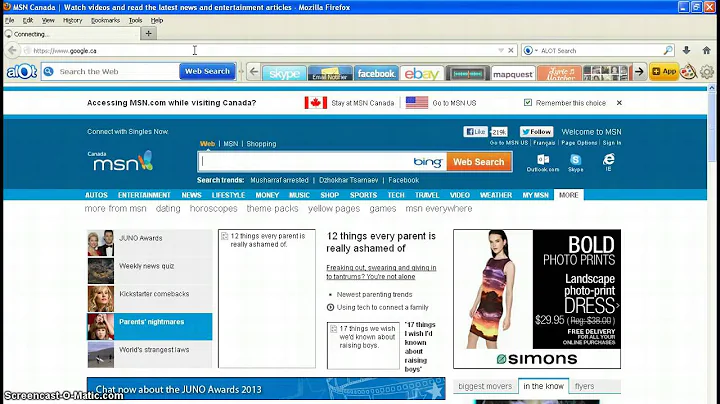Open the eBay toolbar shortcut
Viewport: 720px width, 404px height.
coord(422,73)
